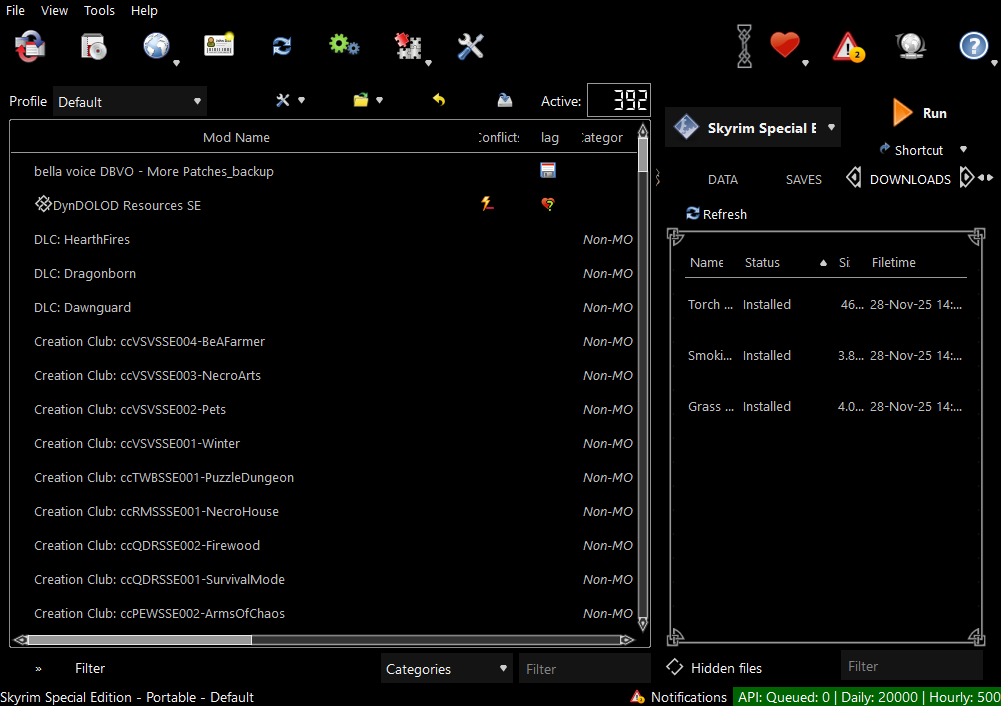This screenshot has height=706, width=1001.
Task: Open the puzzle piece Tools icon
Action: (x=407, y=46)
